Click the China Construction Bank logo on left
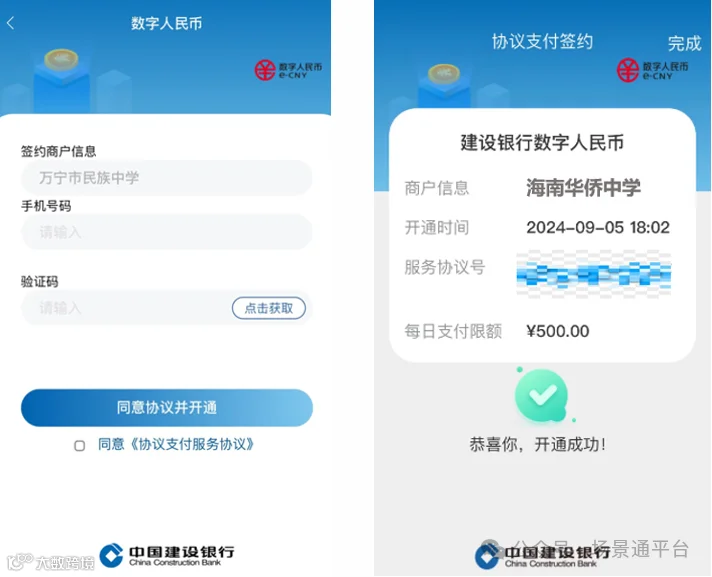The image size is (712, 577). click(x=167, y=555)
